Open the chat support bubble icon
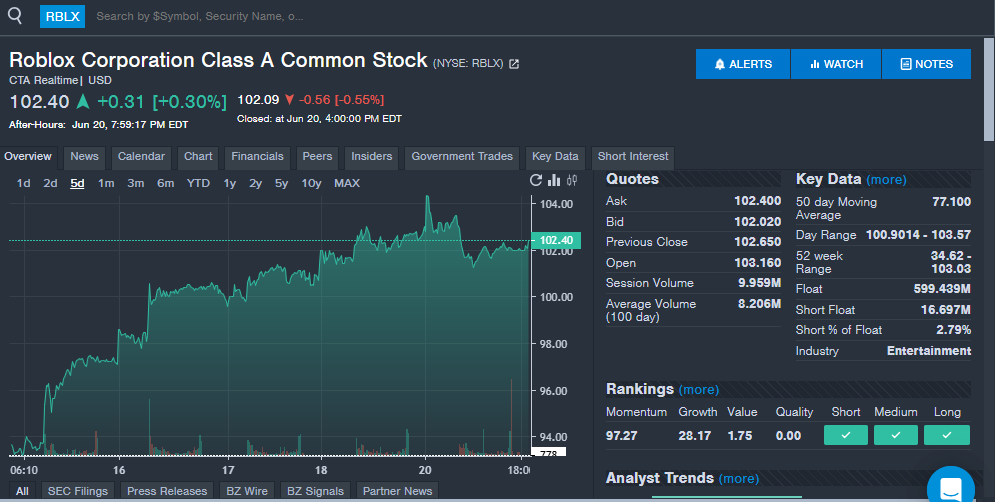 [951, 486]
